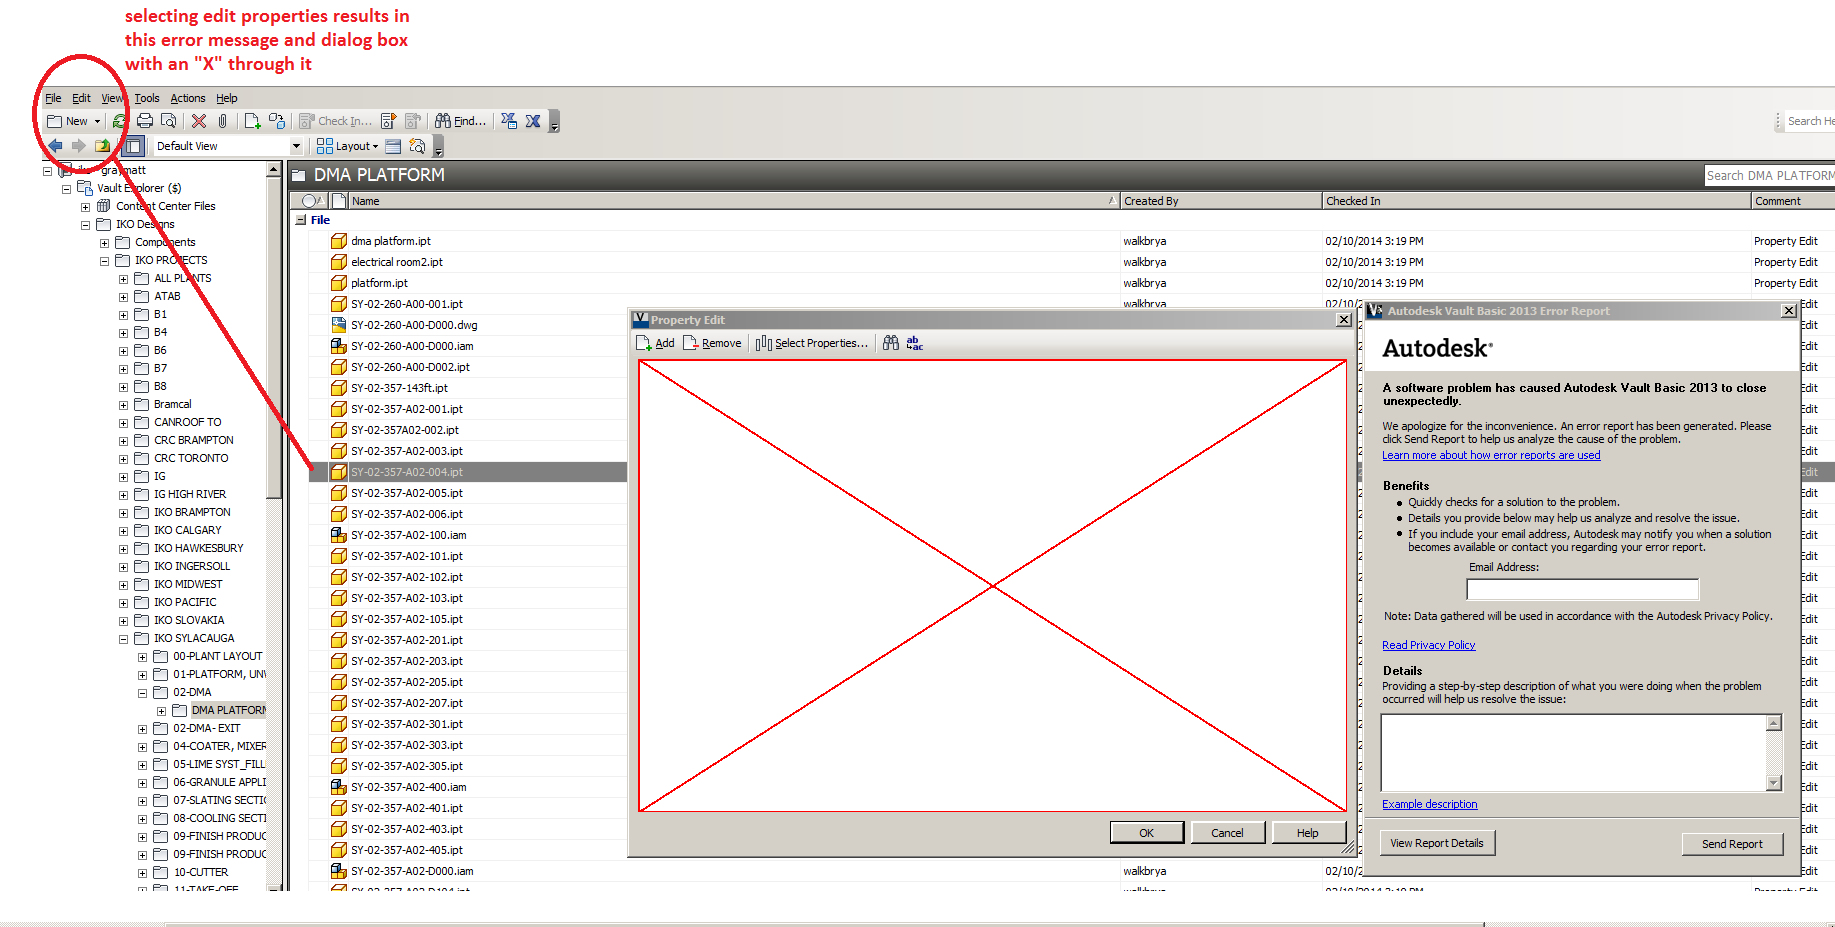Click View Report Details button
1835x927 pixels.
pos(1437,843)
